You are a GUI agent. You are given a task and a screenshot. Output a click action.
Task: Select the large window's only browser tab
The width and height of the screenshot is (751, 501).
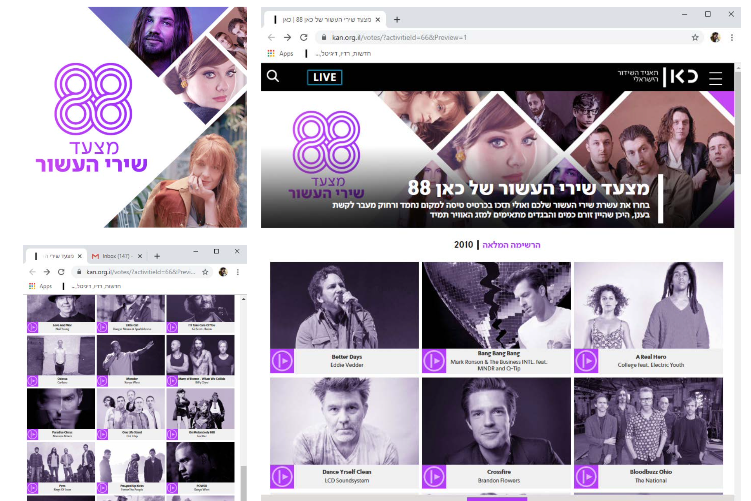coord(325,20)
